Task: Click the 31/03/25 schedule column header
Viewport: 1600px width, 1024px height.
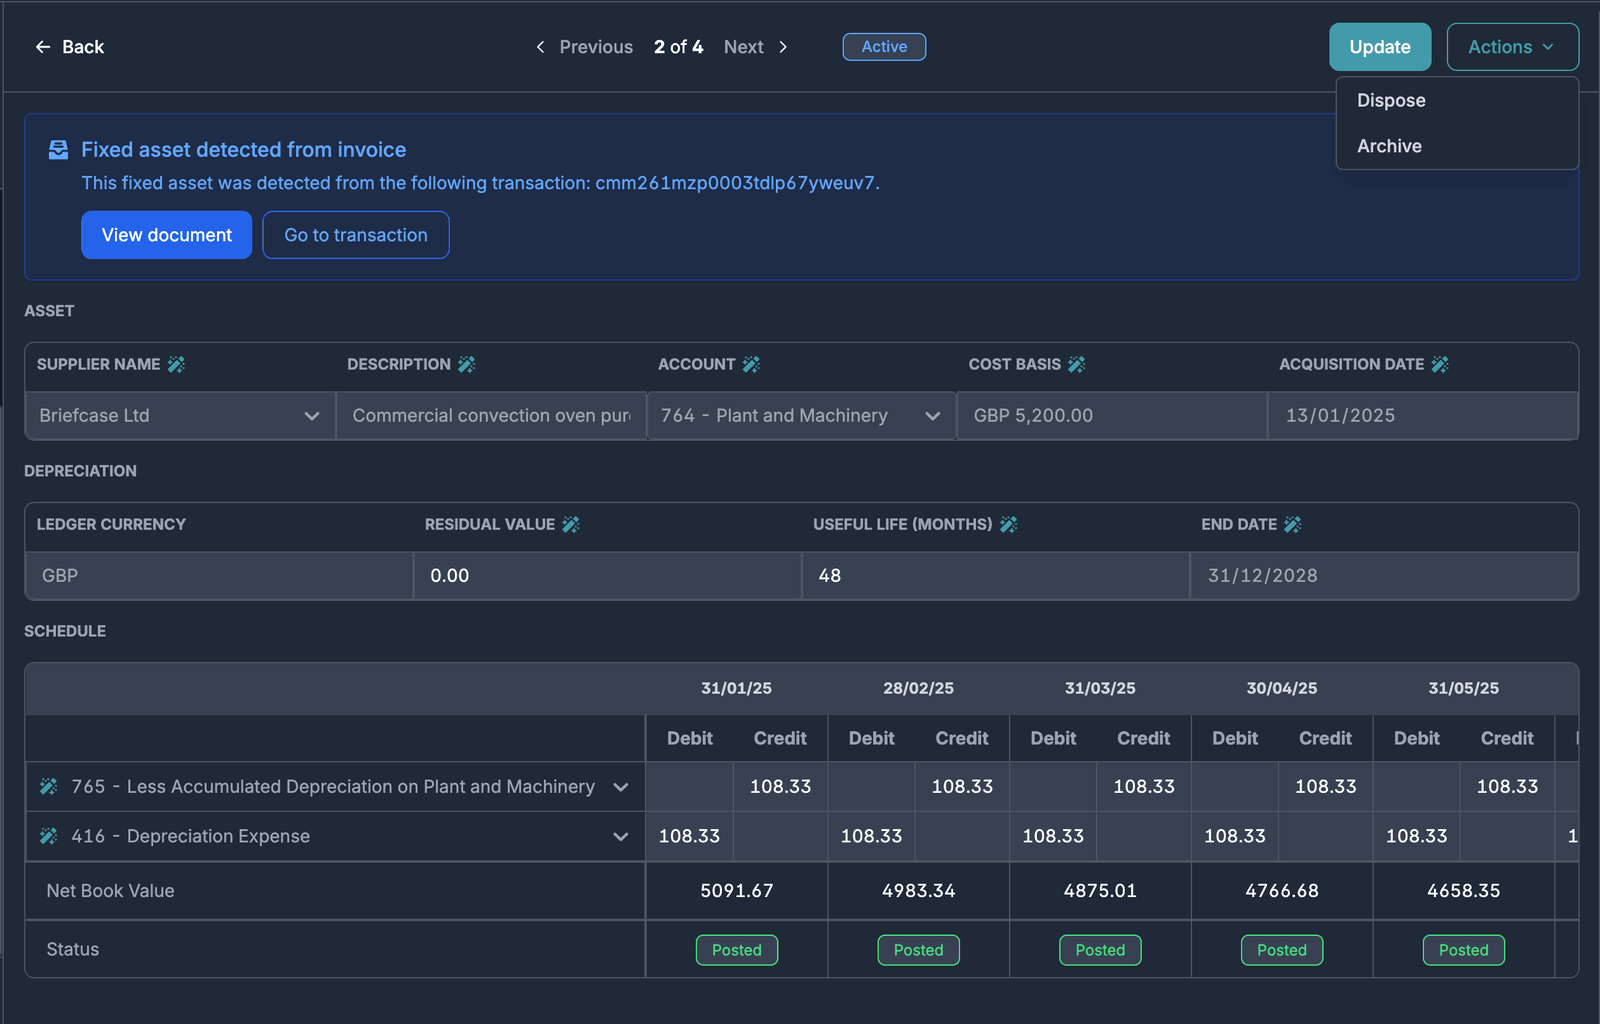Action: [x=1100, y=688]
